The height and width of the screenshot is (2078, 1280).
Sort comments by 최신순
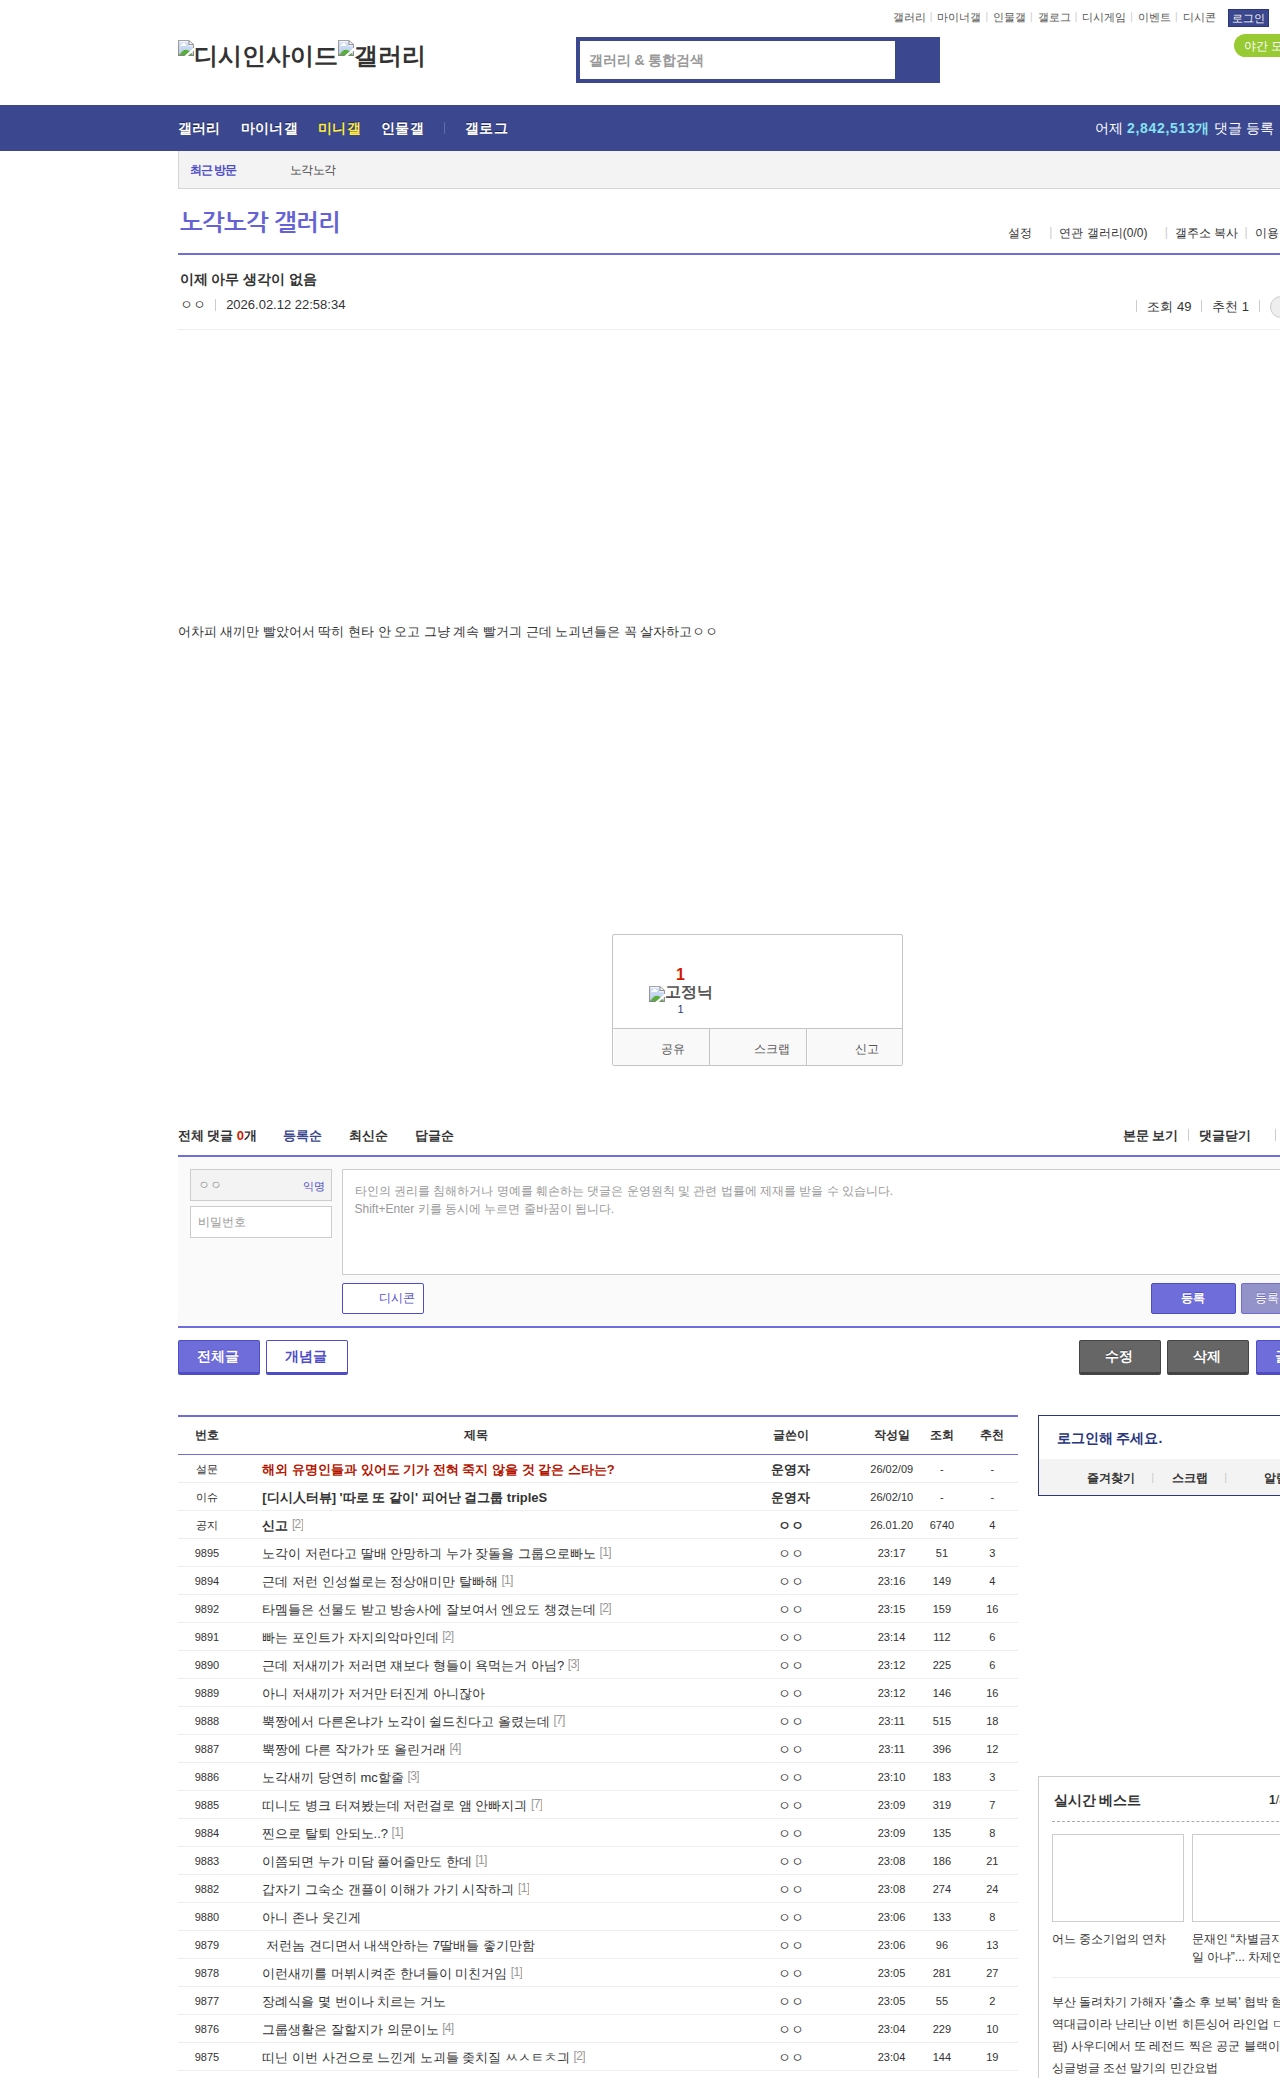click(x=368, y=1136)
